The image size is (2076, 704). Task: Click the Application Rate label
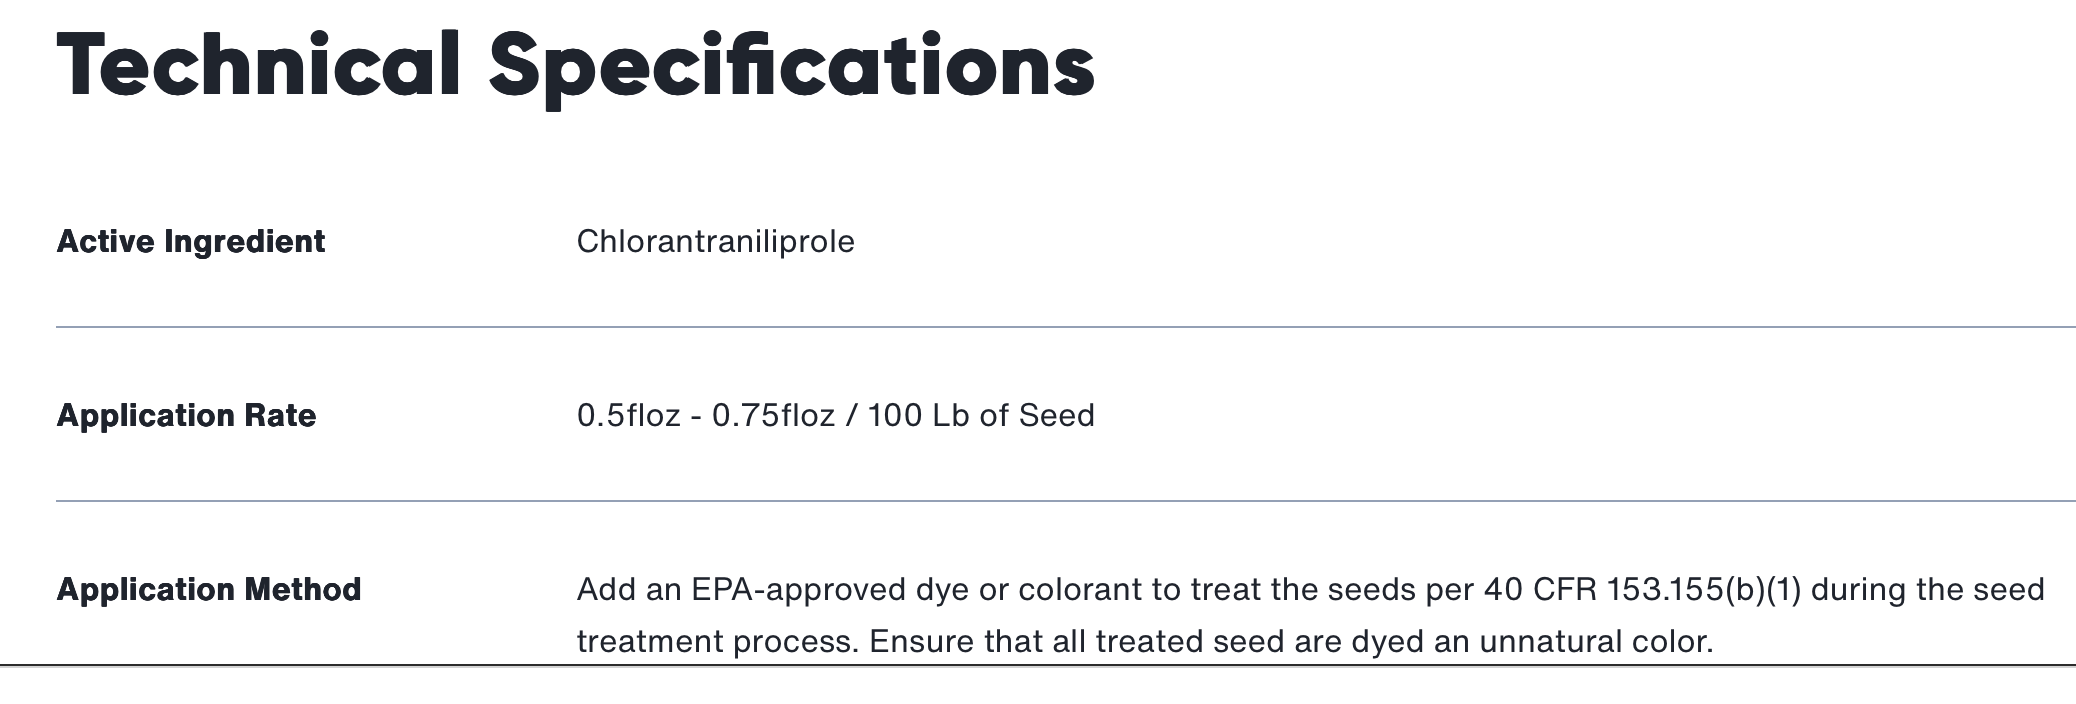click(186, 416)
